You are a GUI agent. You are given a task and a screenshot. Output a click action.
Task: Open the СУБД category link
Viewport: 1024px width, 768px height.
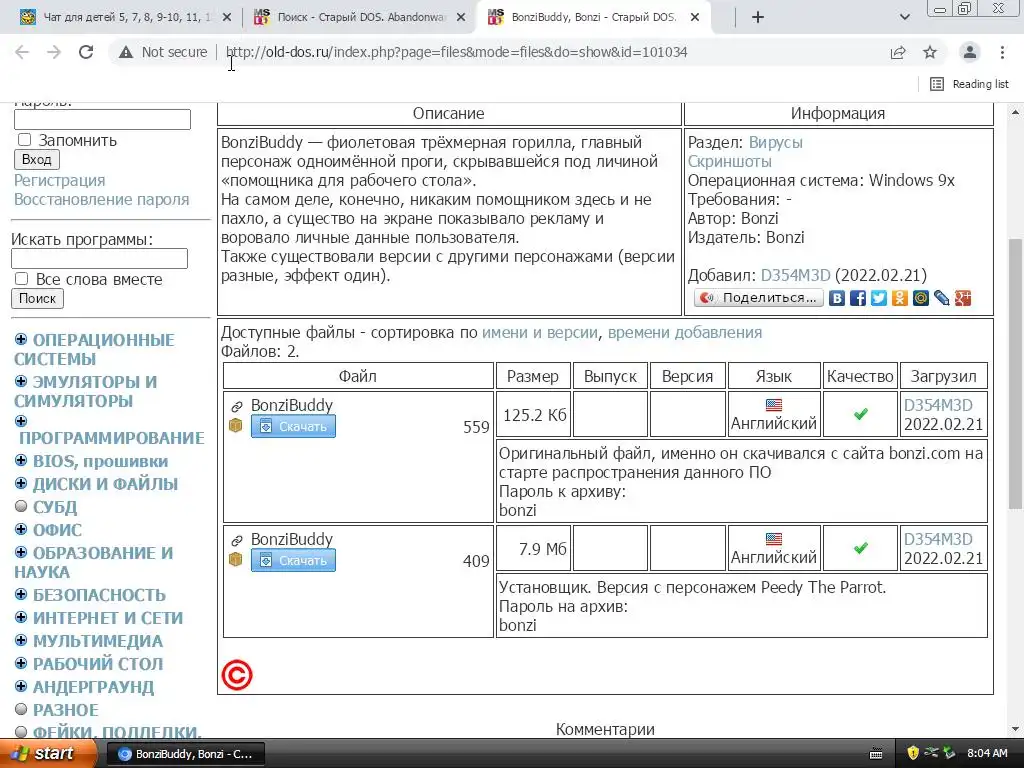click(55, 507)
